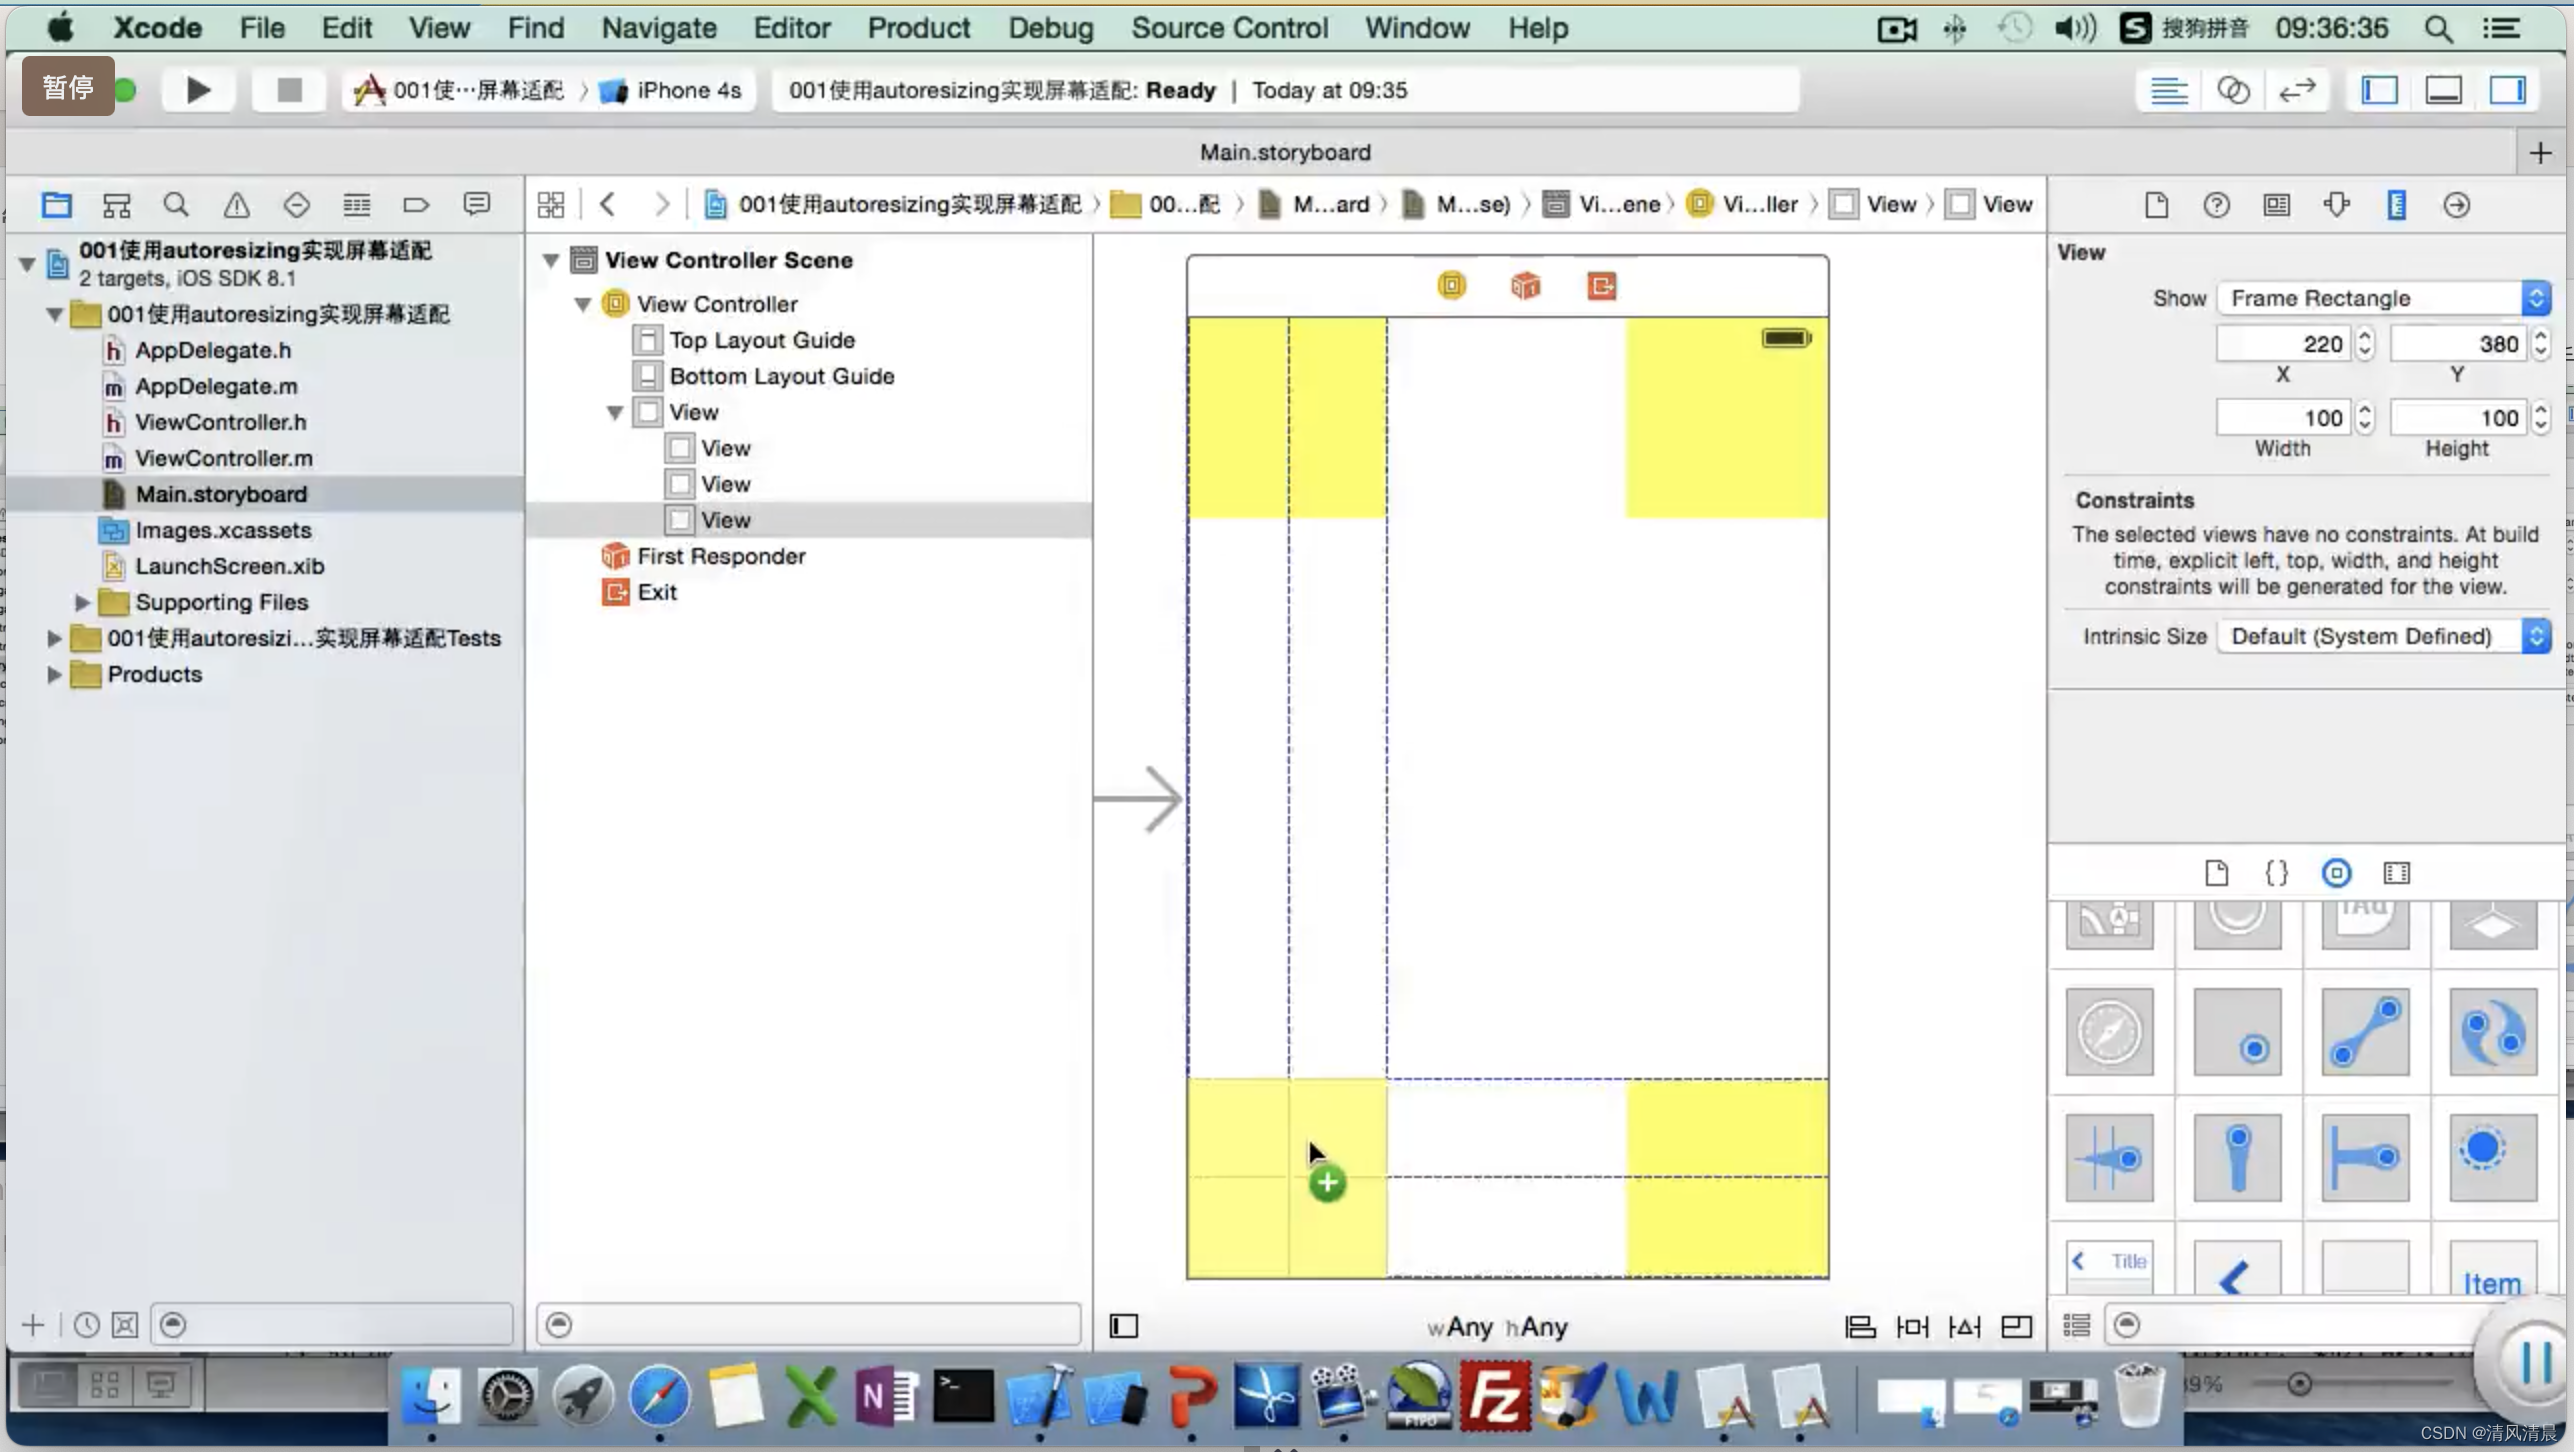Image resolution: width=2574 pixels, height=1452 pixels.
Task: Click the Attributes inspector tab icon
Action: coord(2335,203)
